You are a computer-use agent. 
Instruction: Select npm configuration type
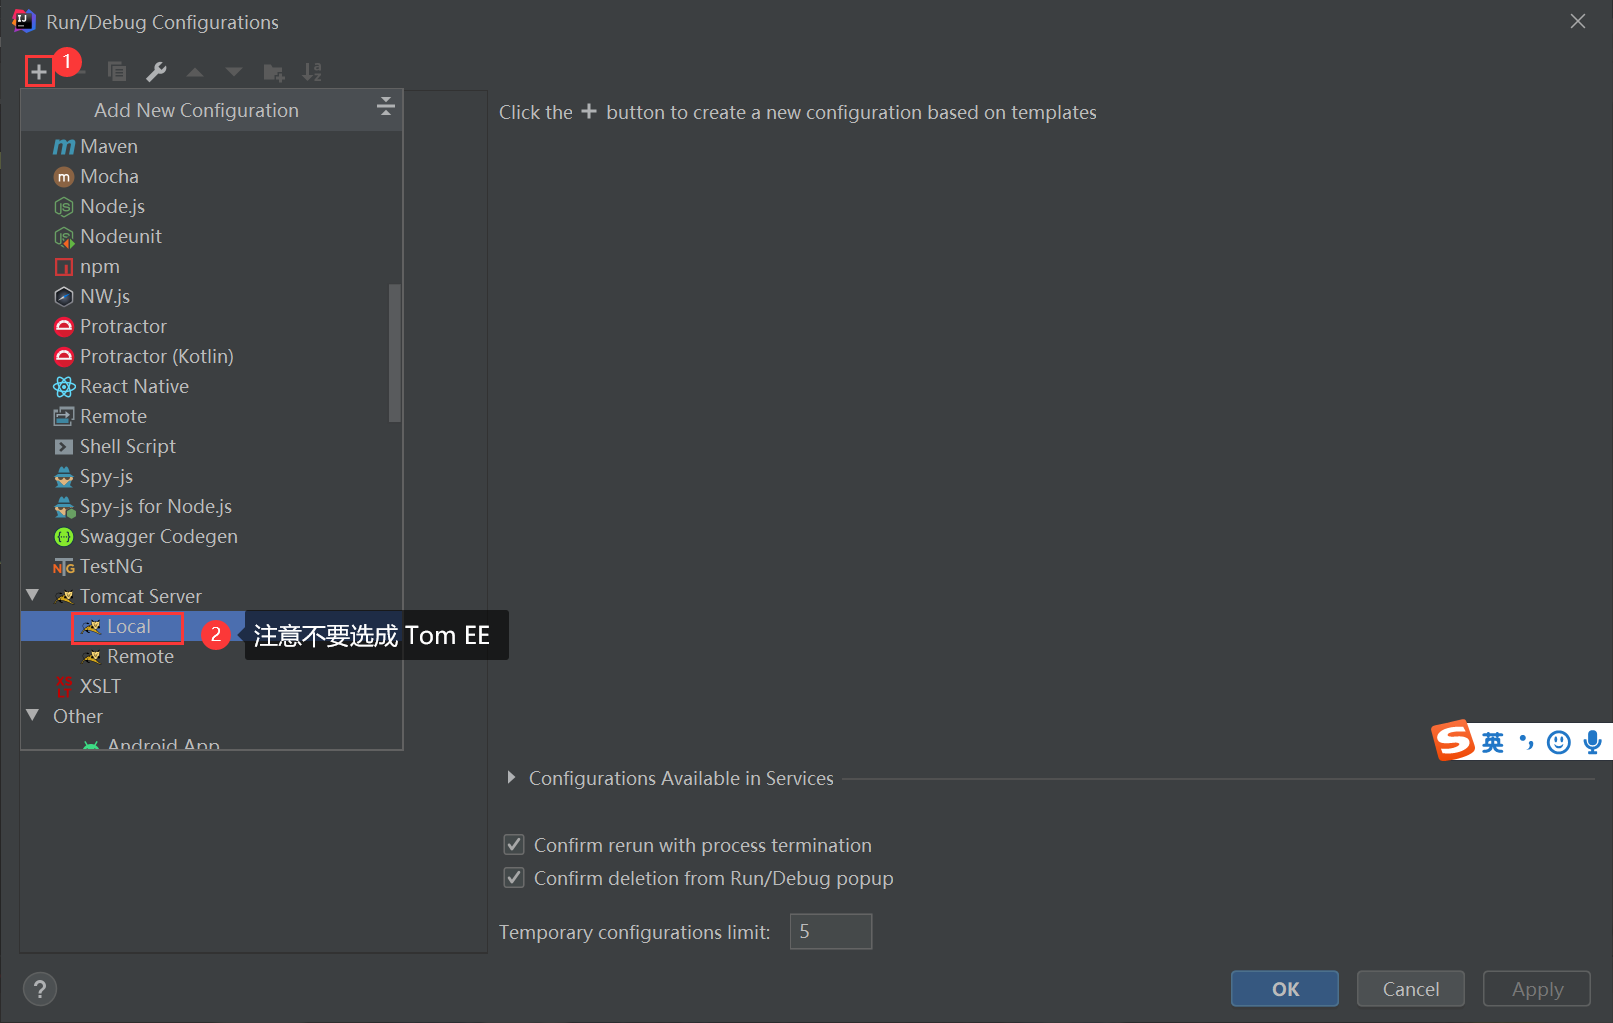coord(212,266)
